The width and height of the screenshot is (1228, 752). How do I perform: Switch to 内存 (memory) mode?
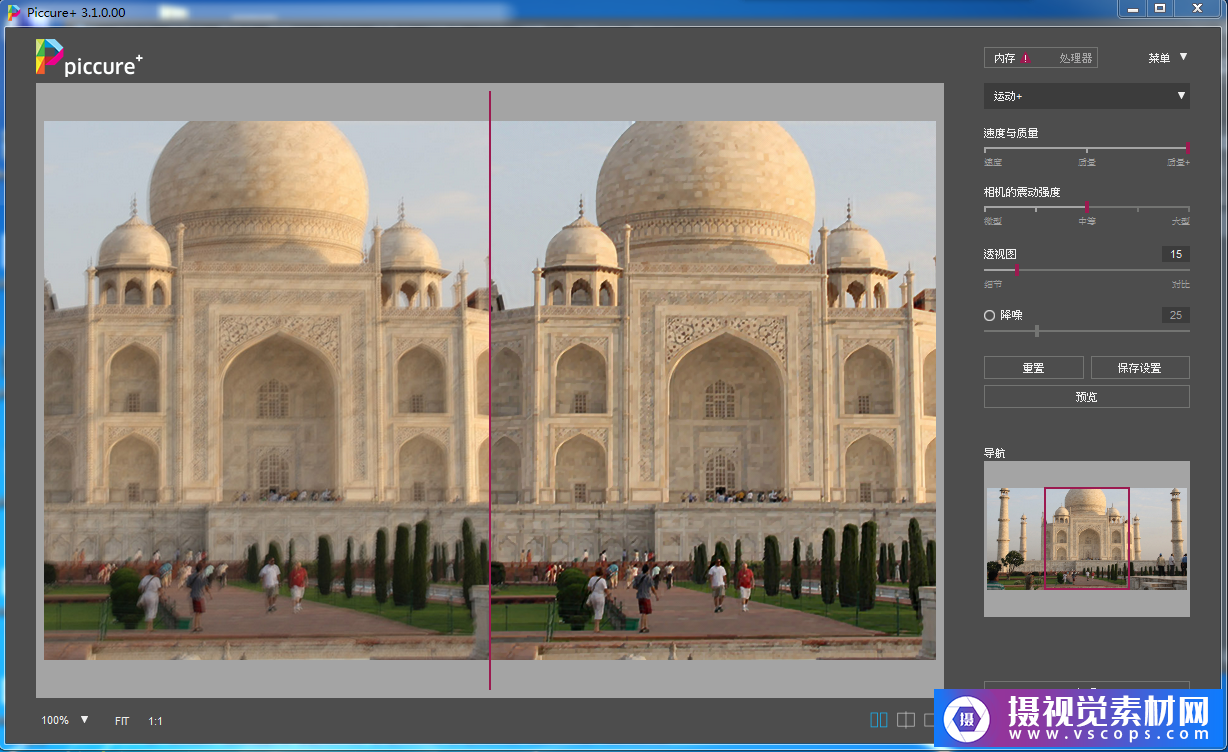click(1004, 59)
